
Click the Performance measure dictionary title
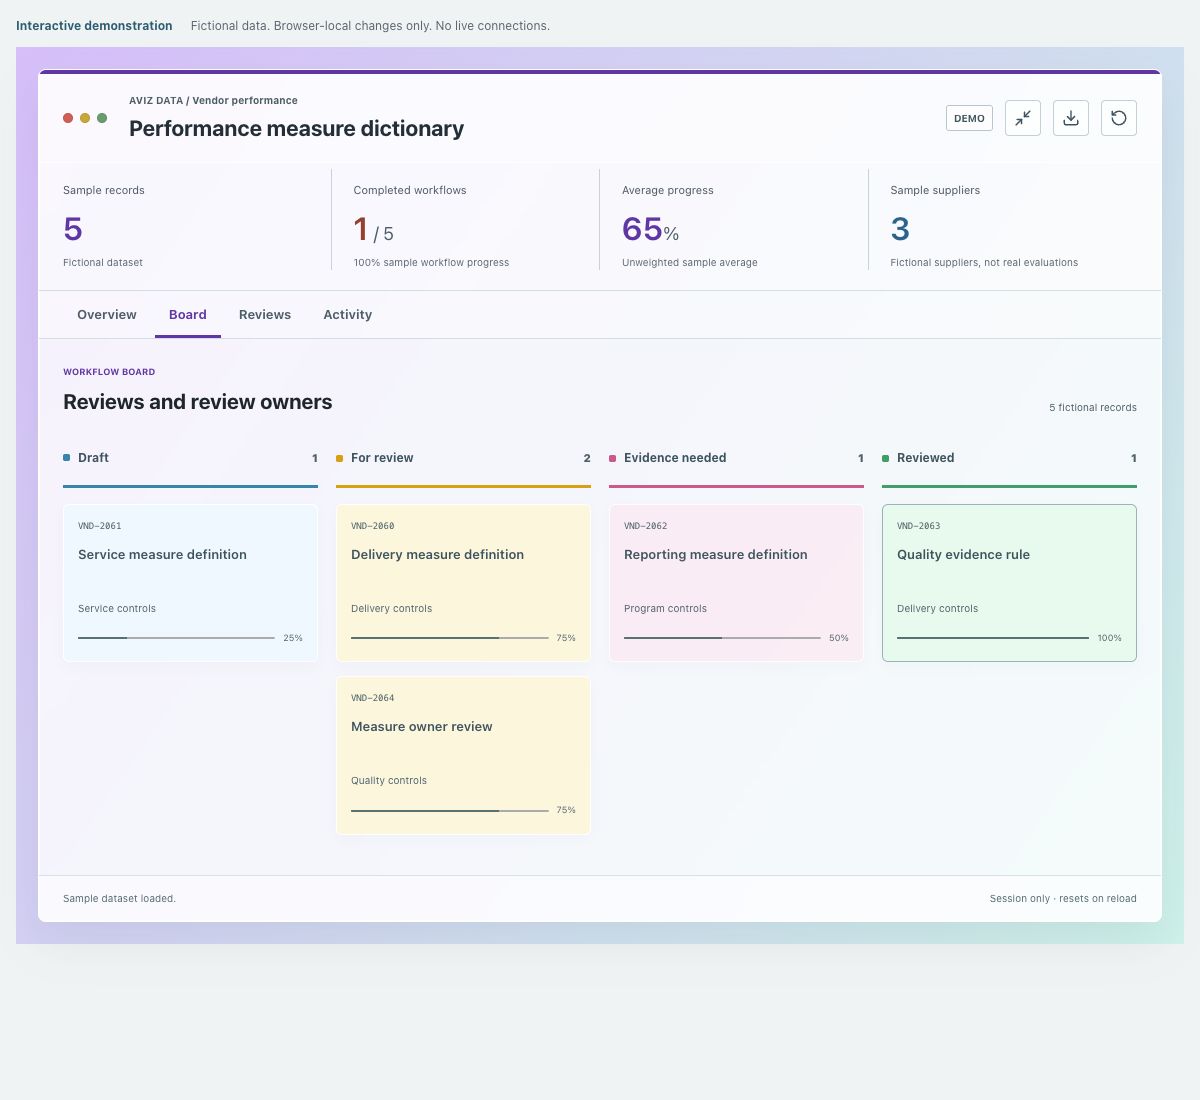click(x=296, y=128)
